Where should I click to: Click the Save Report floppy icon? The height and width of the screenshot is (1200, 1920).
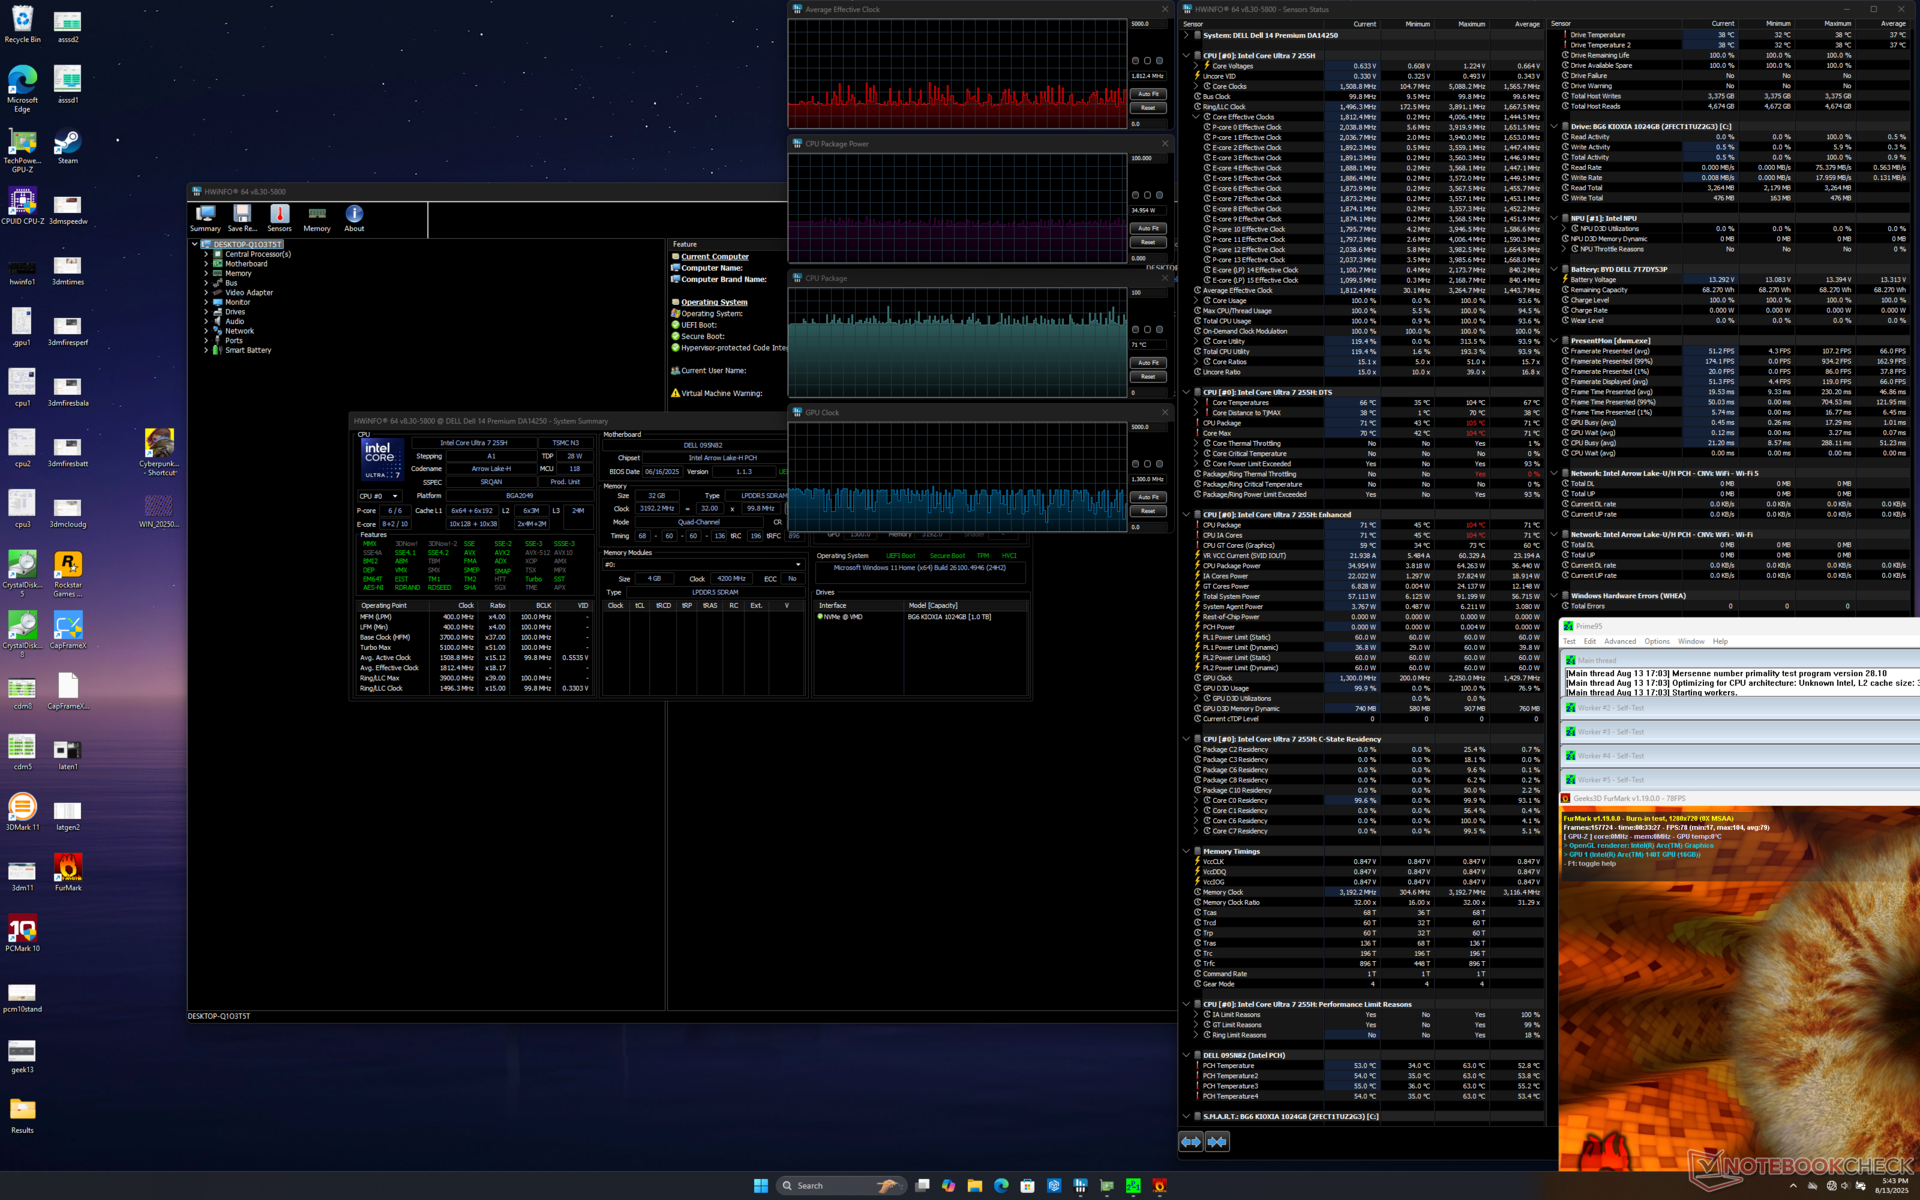click(242, 218)
